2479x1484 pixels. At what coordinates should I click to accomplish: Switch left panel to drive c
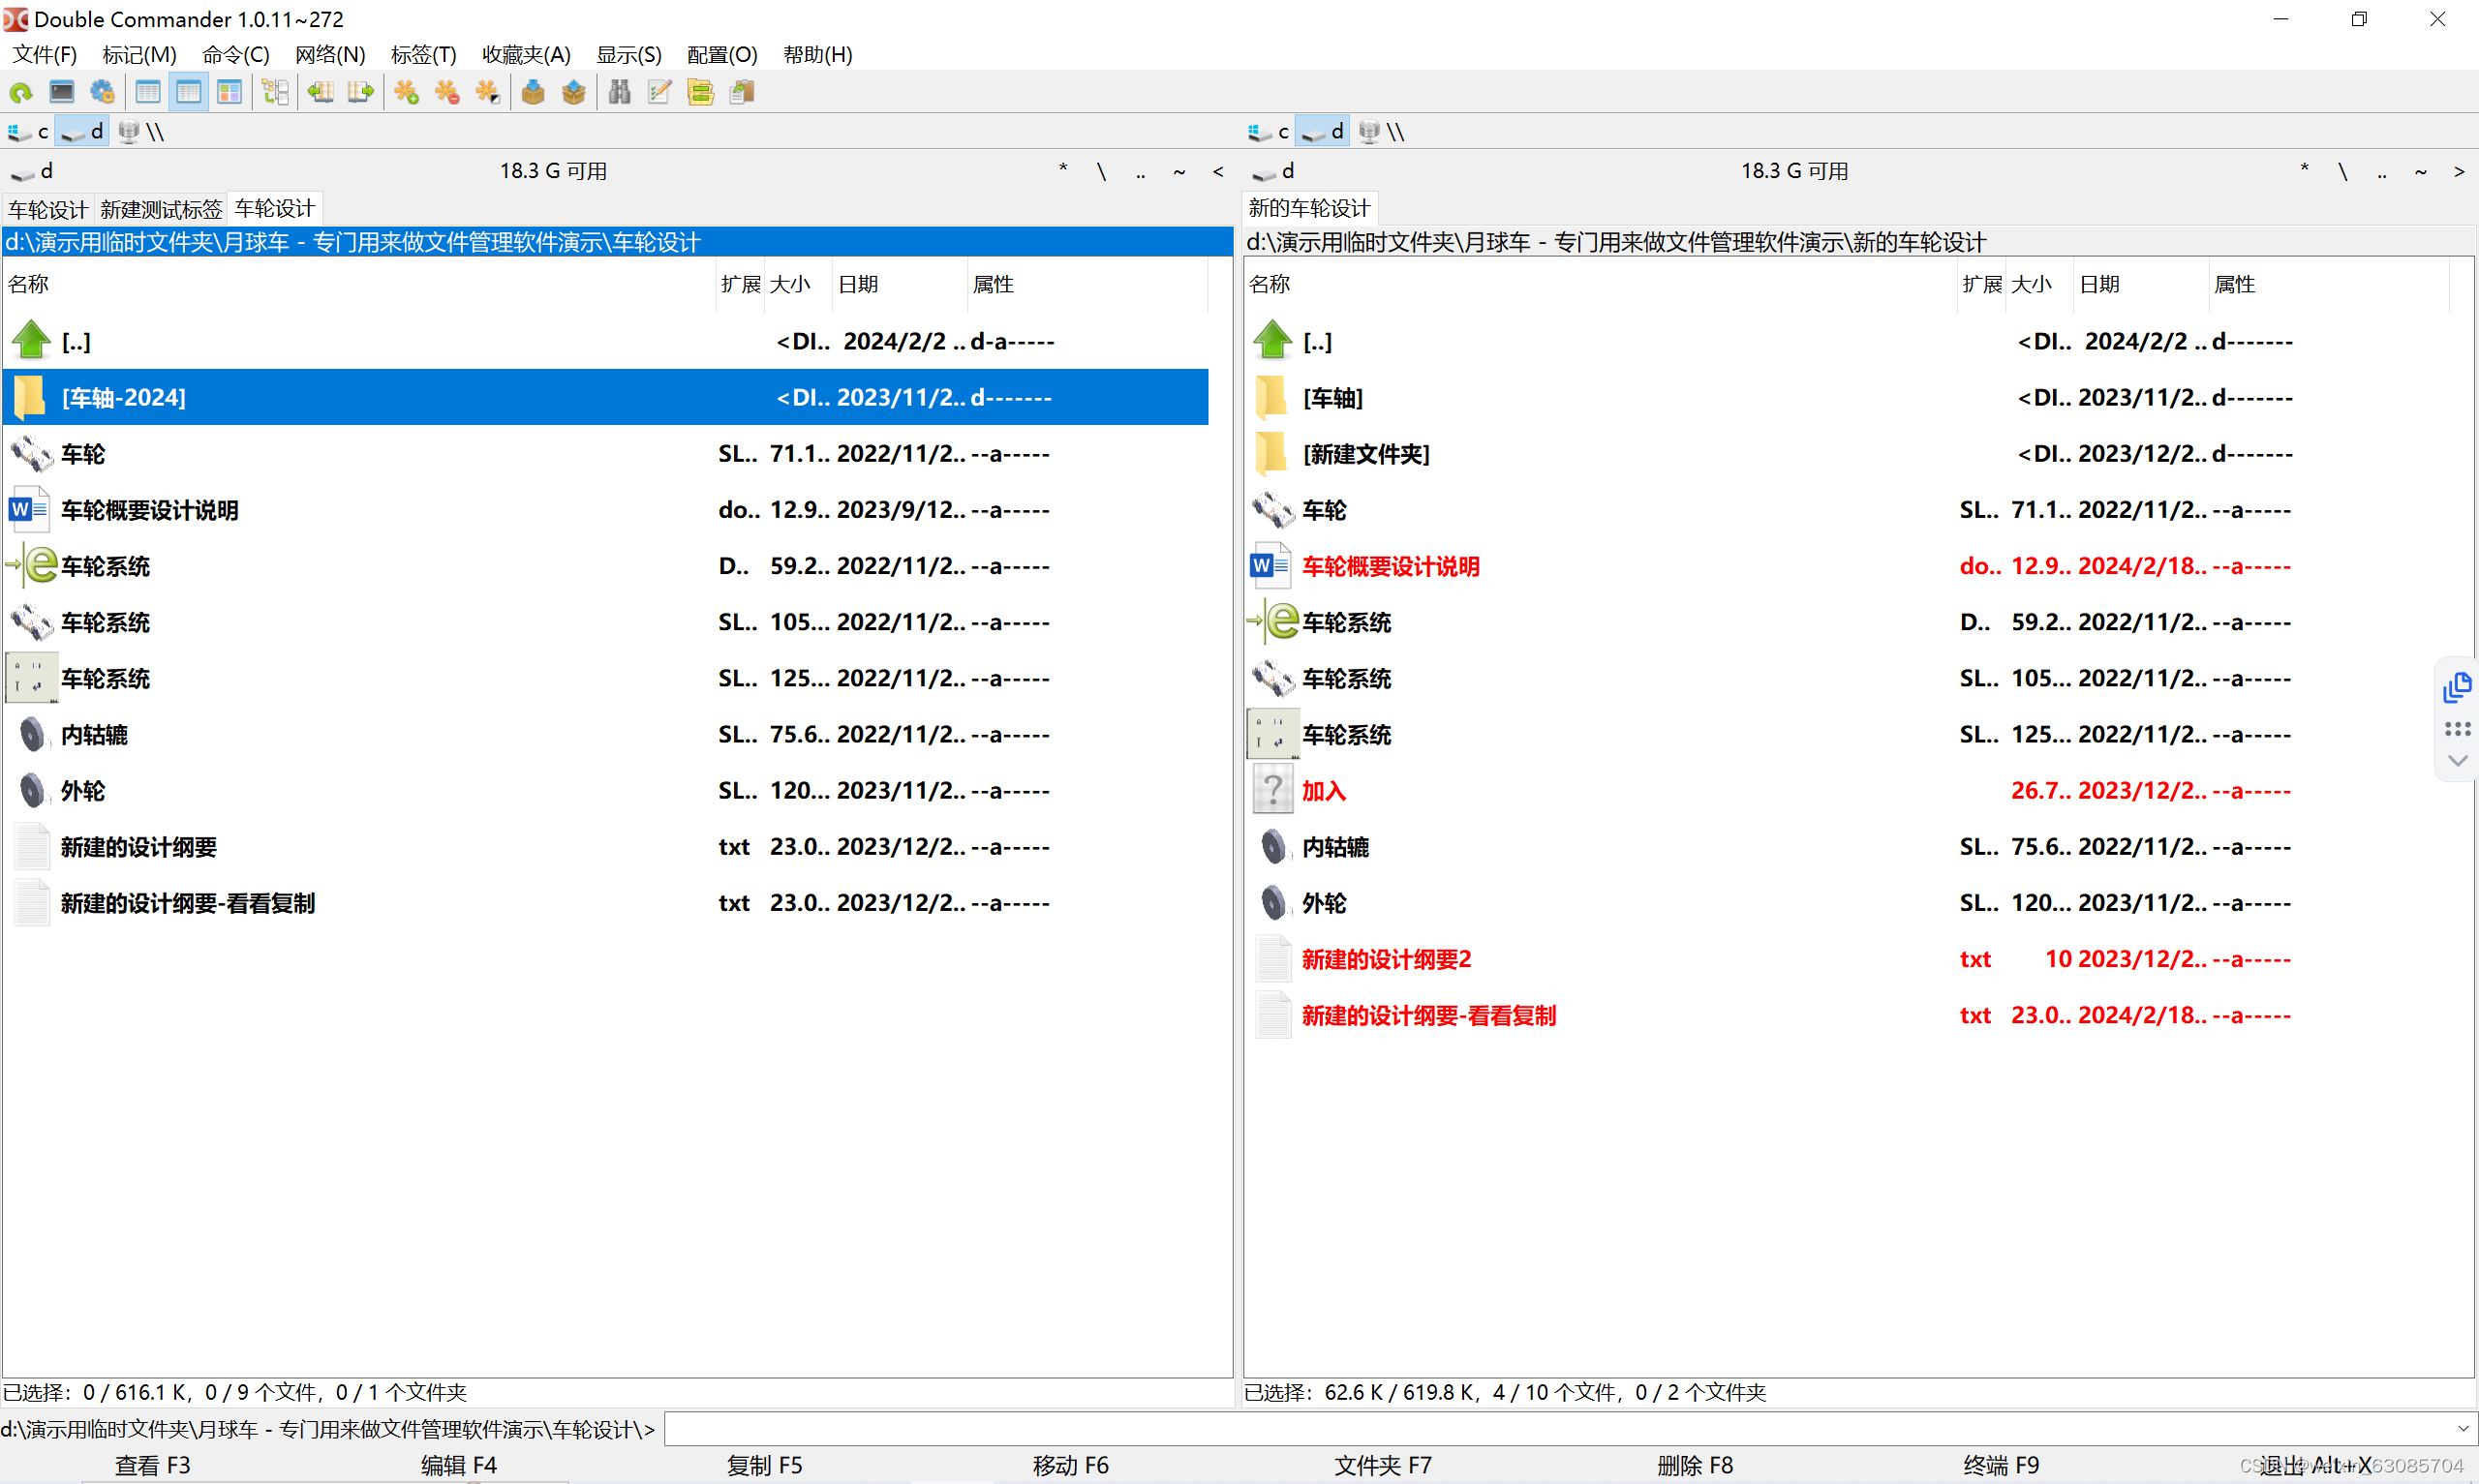pos(30,132)
